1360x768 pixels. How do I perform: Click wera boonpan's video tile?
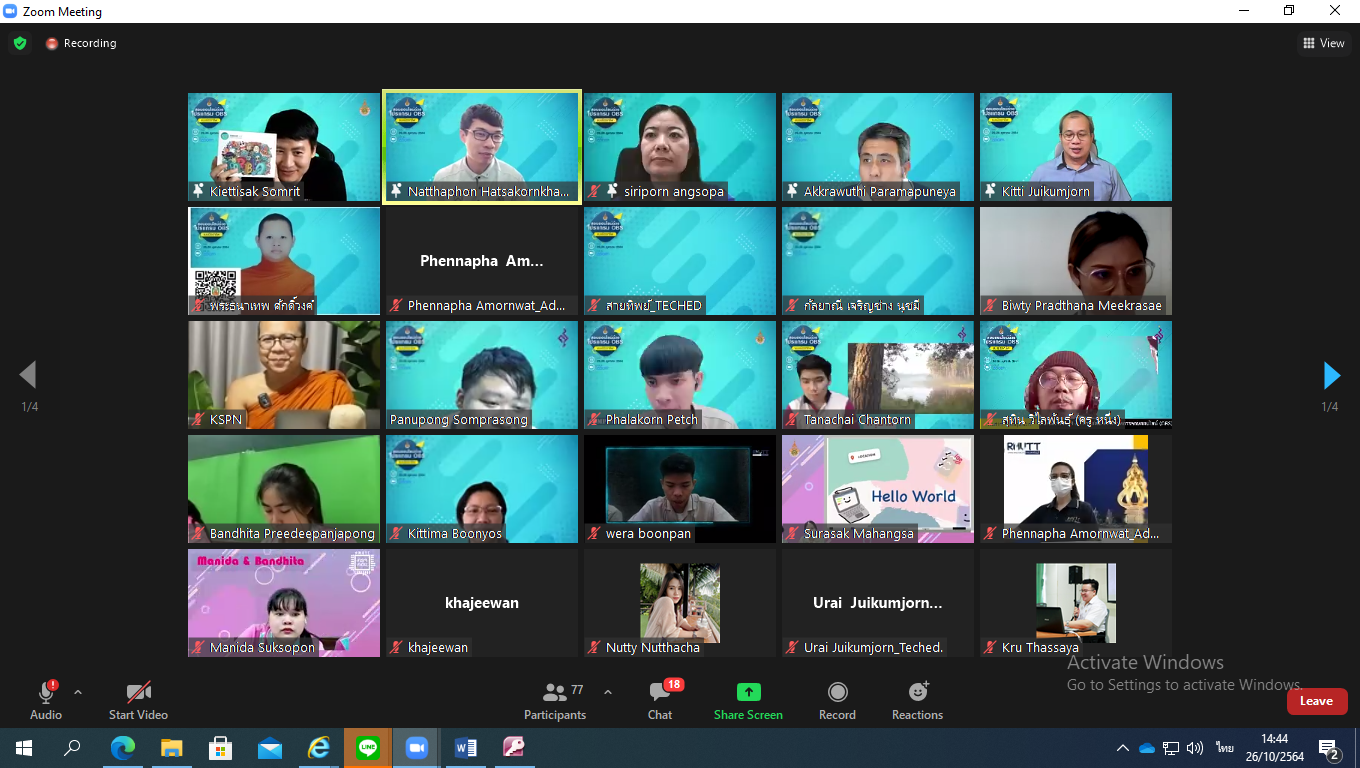click(x=680, y=489)
